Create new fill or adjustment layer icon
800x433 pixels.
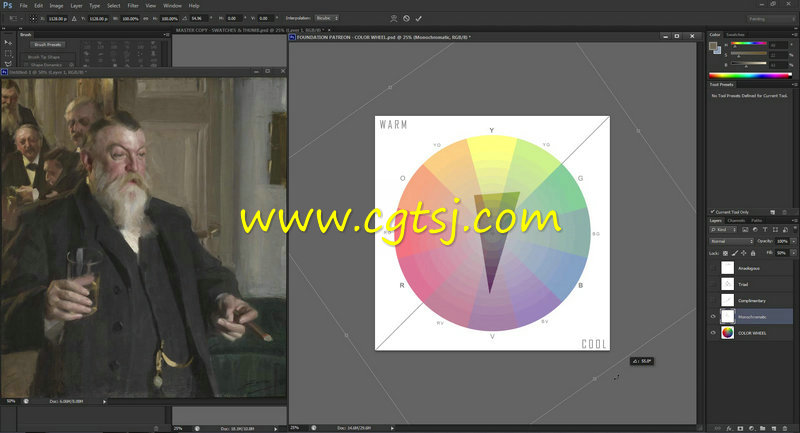pos(752,428)
